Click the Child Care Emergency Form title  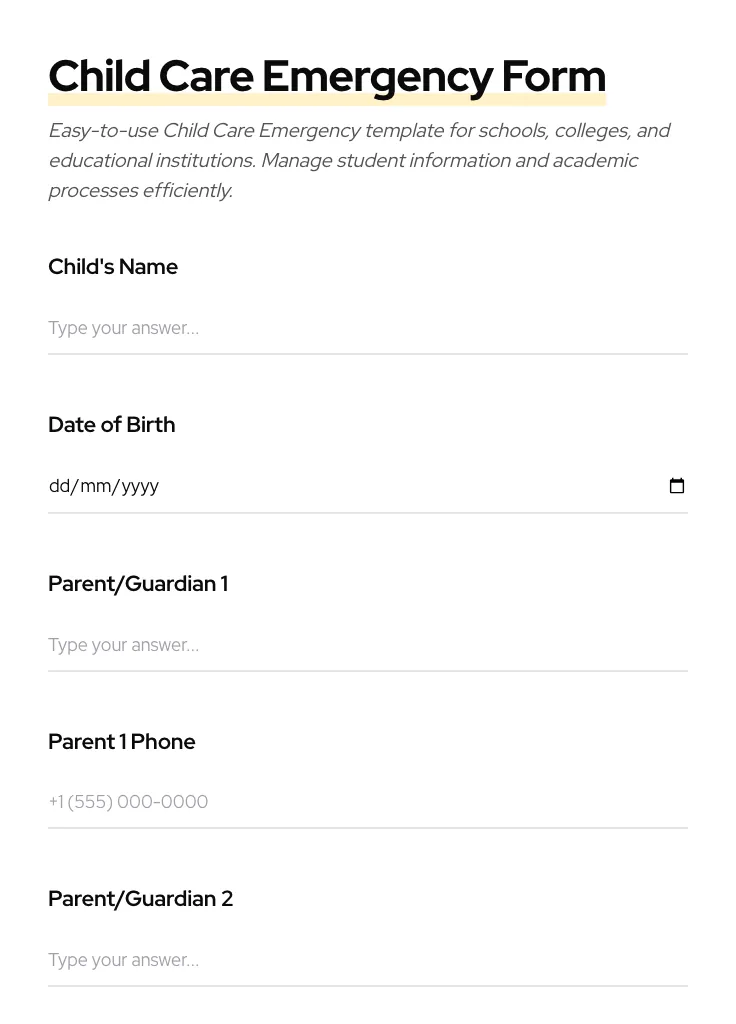coord(327,76)
